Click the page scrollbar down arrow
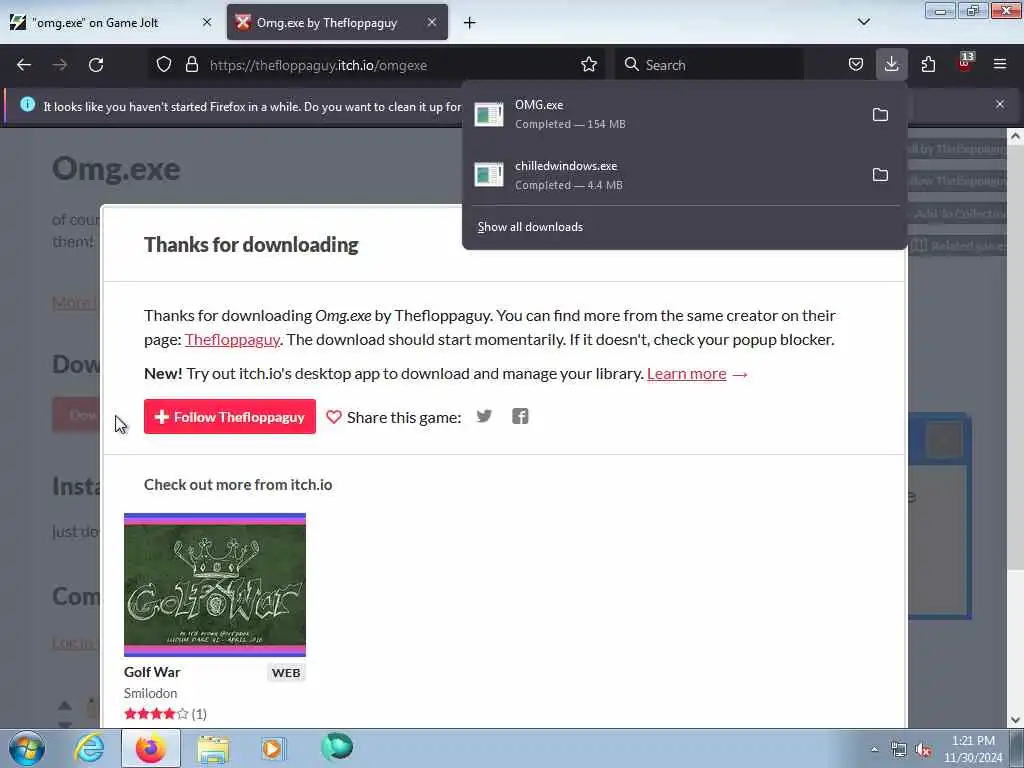 1015,720
